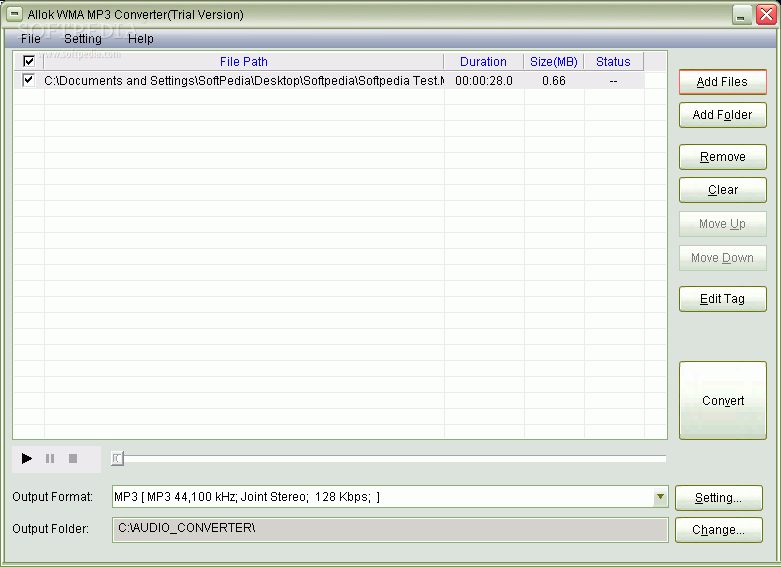The image size is (781, 567).
Task: Sort by Duration column header
Action: pyautogui.click(x=483, y=62)
